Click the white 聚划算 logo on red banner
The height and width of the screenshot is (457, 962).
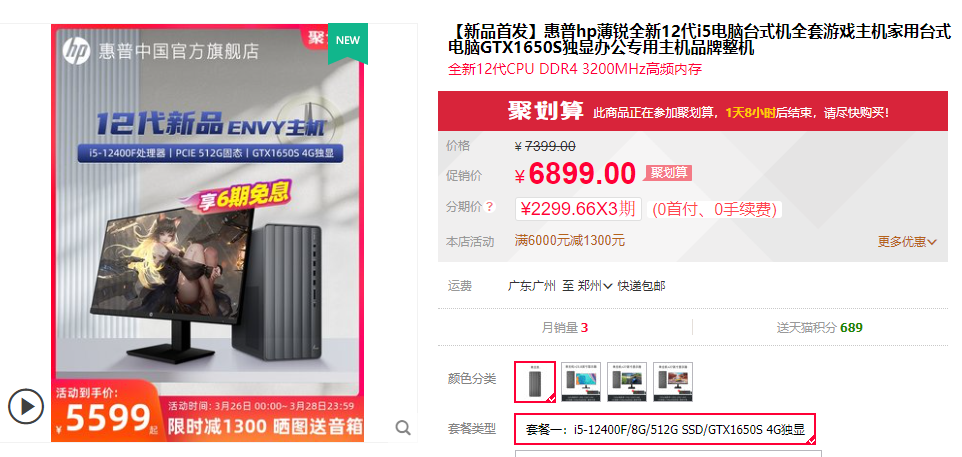pyautogui.click(x=545, y=111)
